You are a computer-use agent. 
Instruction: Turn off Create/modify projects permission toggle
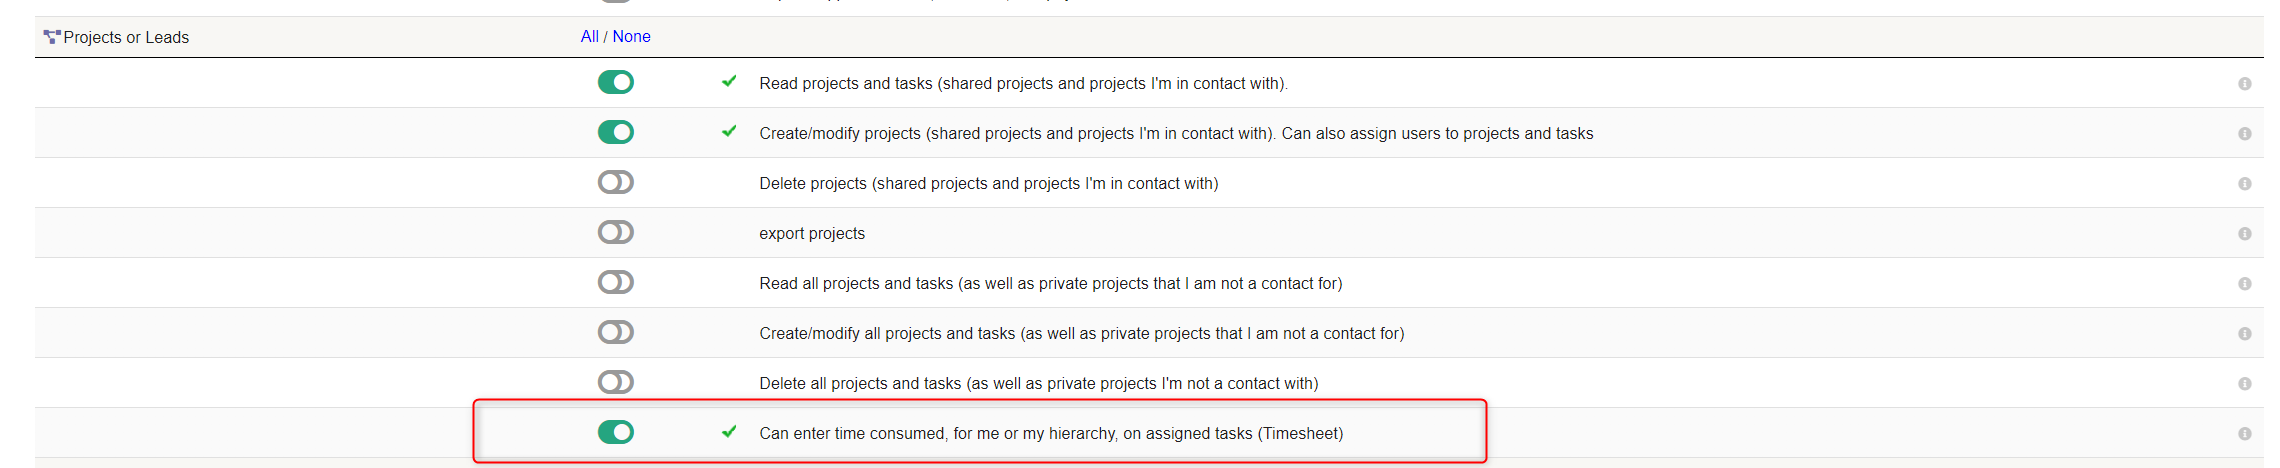pos(616,132)
